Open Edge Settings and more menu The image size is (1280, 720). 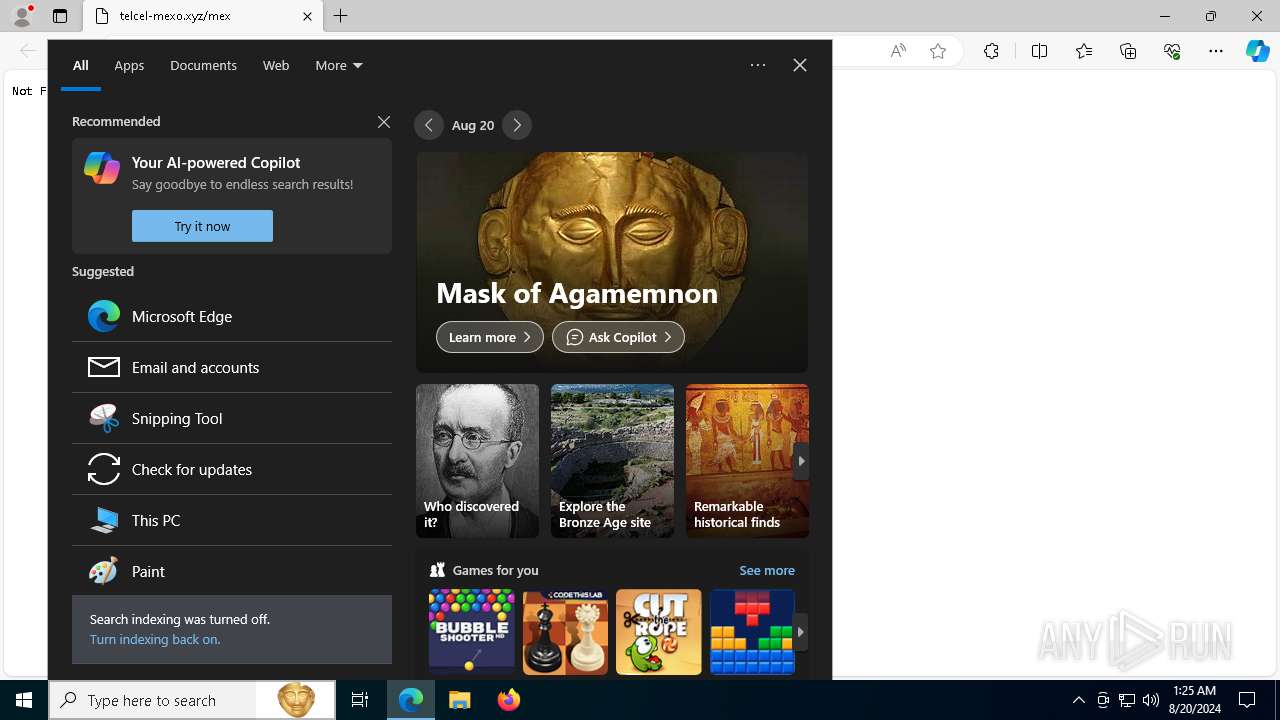pyautogui.click(x=1216, y=51)
